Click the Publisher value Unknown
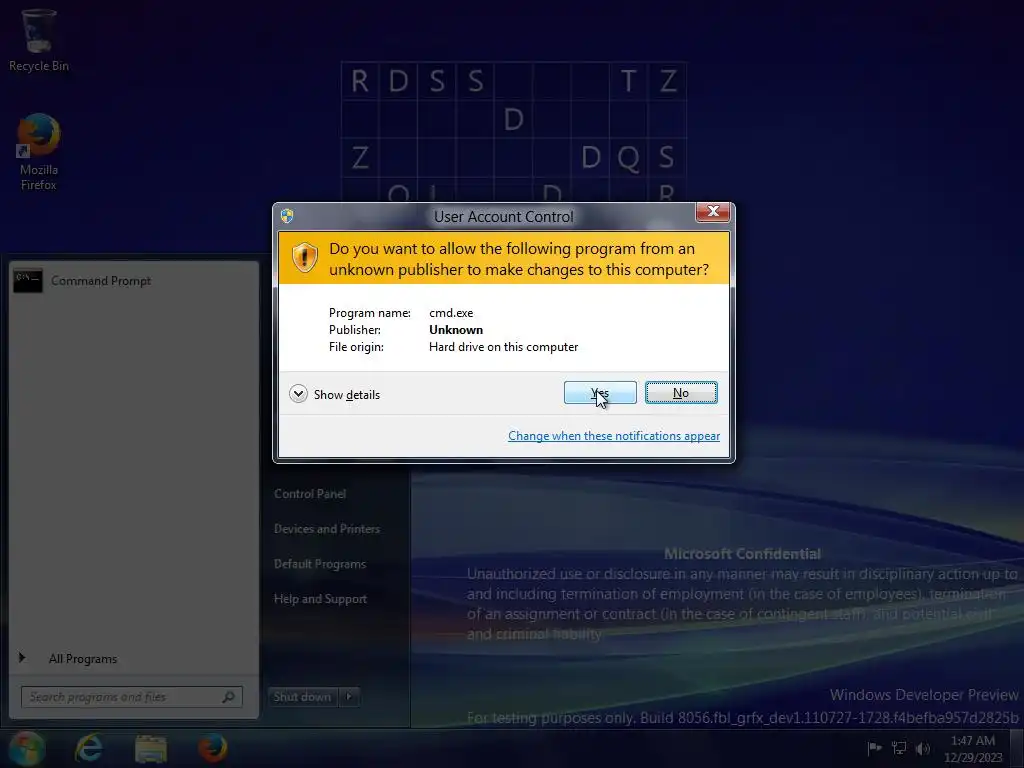The height and width of the screenshot is (768, 1024). pos(456,330)
